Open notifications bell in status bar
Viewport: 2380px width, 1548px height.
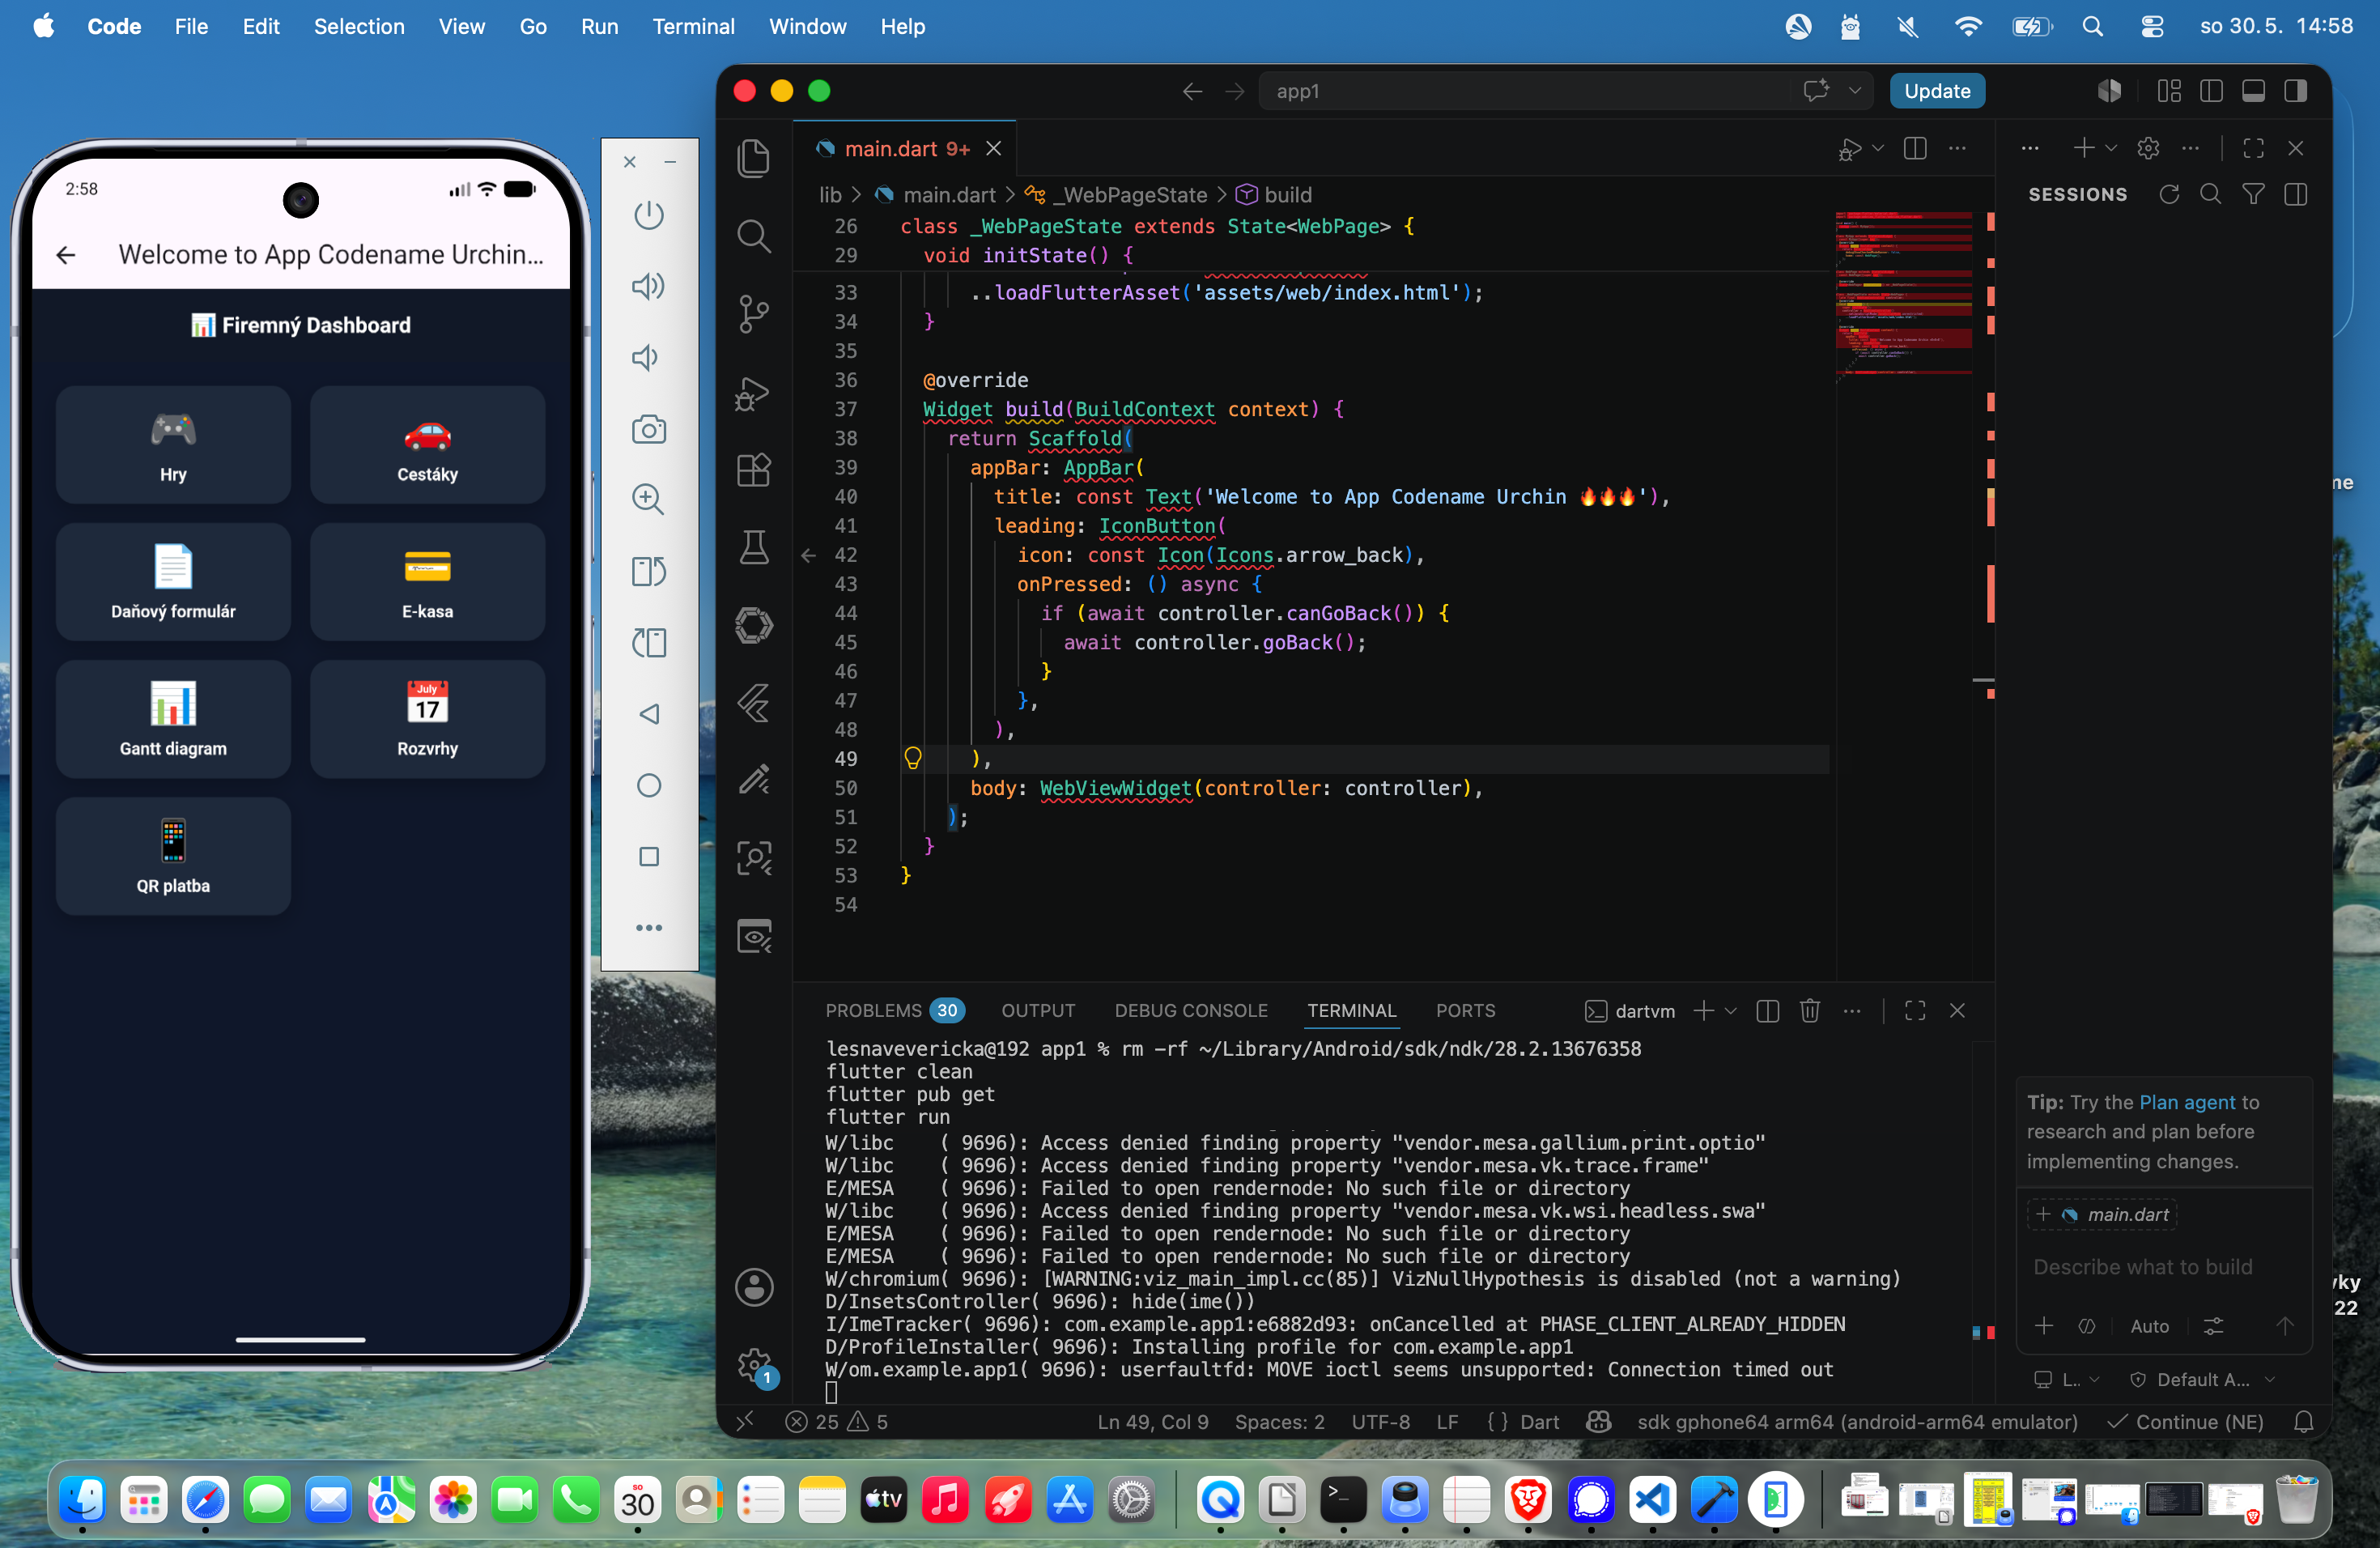coord(2303,1422)
